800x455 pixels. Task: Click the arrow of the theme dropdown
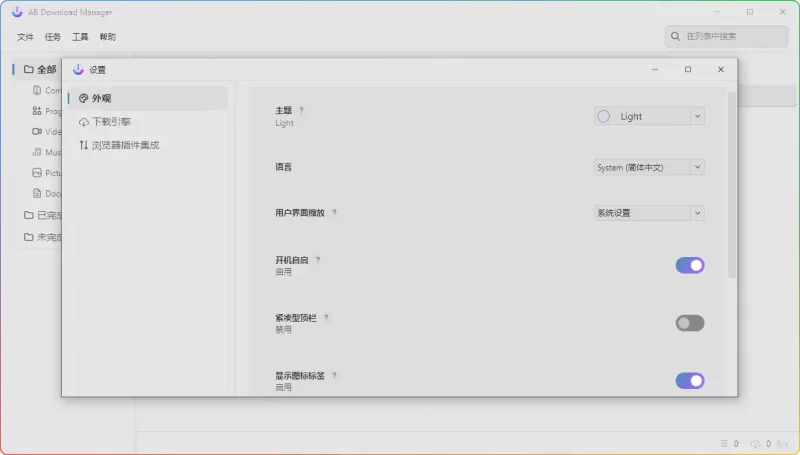click(697, 116)
